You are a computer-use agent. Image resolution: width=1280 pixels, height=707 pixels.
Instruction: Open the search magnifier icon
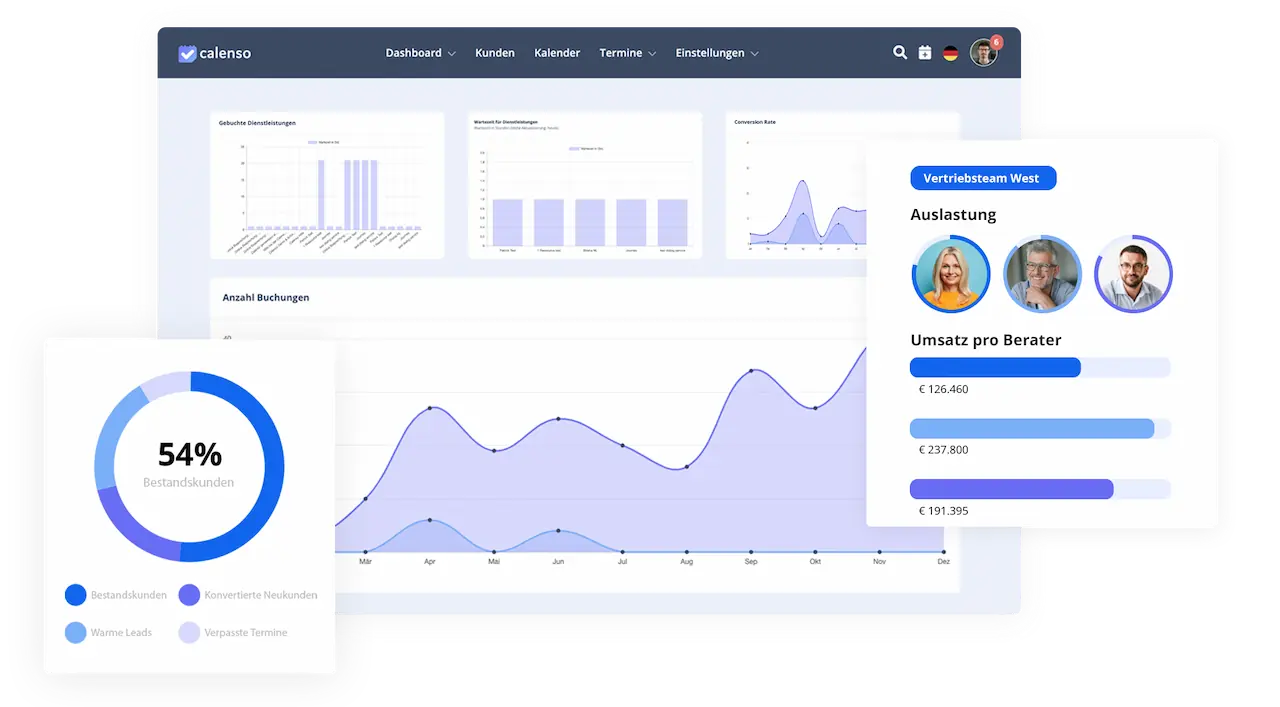click(900, 53)
